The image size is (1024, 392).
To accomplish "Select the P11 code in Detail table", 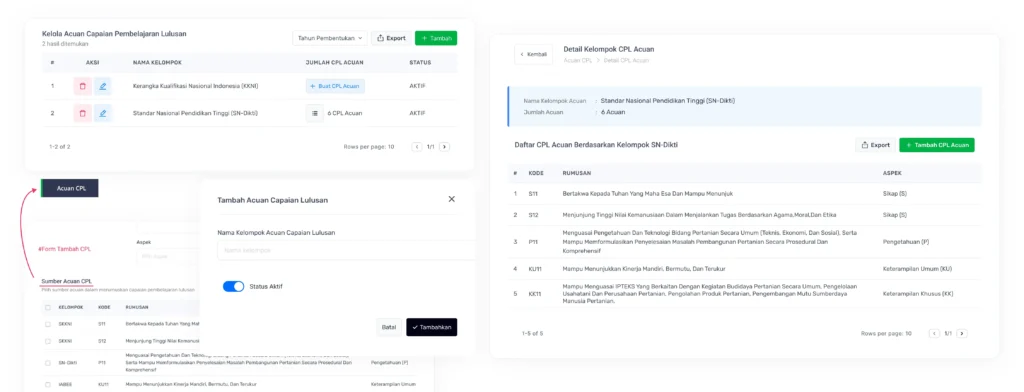I will (x=533, y=242).
